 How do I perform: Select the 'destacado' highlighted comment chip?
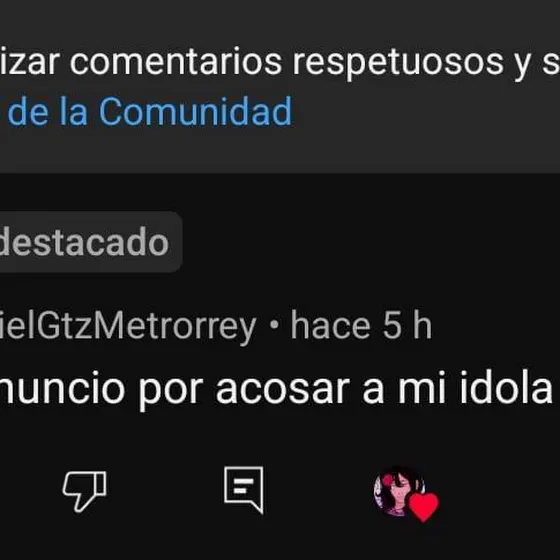[x=89, y=242]
